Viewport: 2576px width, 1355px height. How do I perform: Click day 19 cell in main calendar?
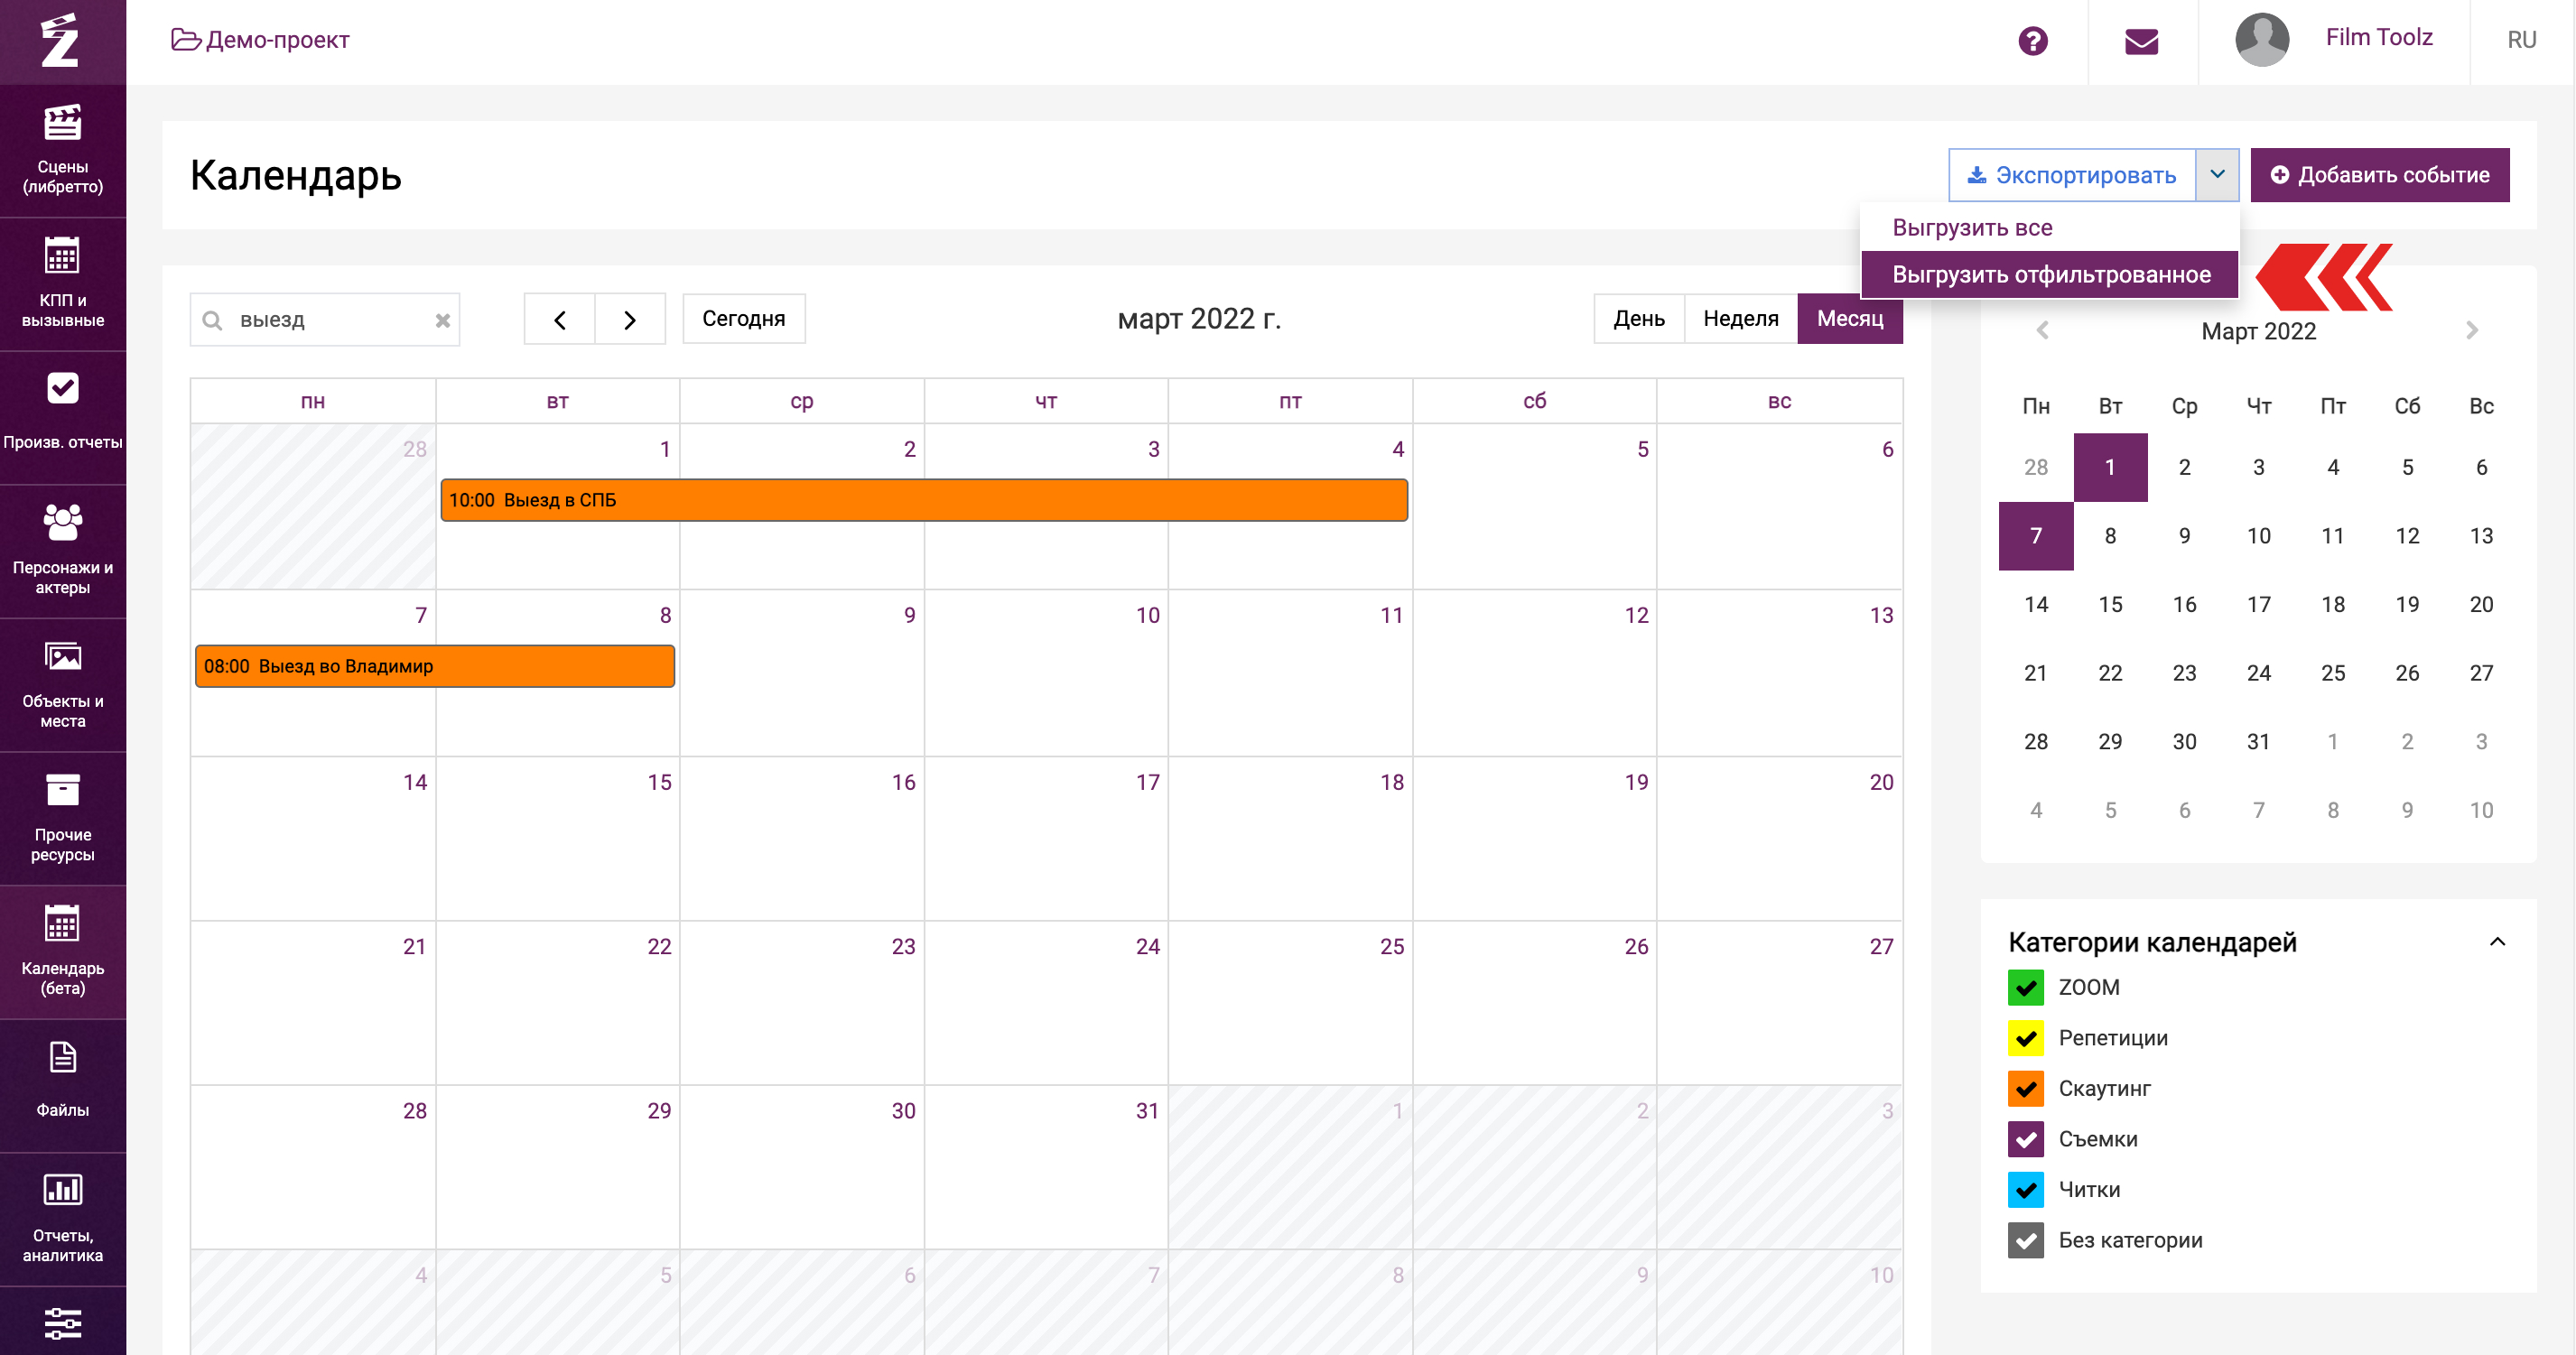click(1534, 838)
